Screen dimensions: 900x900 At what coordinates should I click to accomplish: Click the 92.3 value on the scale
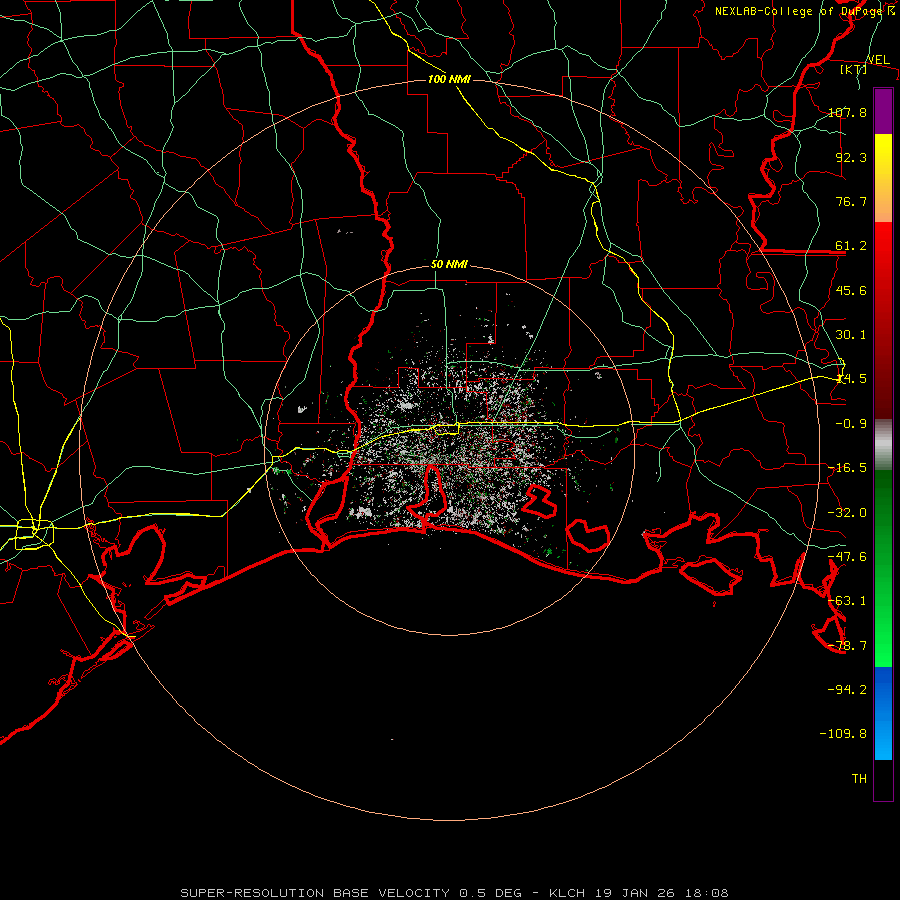851,157
